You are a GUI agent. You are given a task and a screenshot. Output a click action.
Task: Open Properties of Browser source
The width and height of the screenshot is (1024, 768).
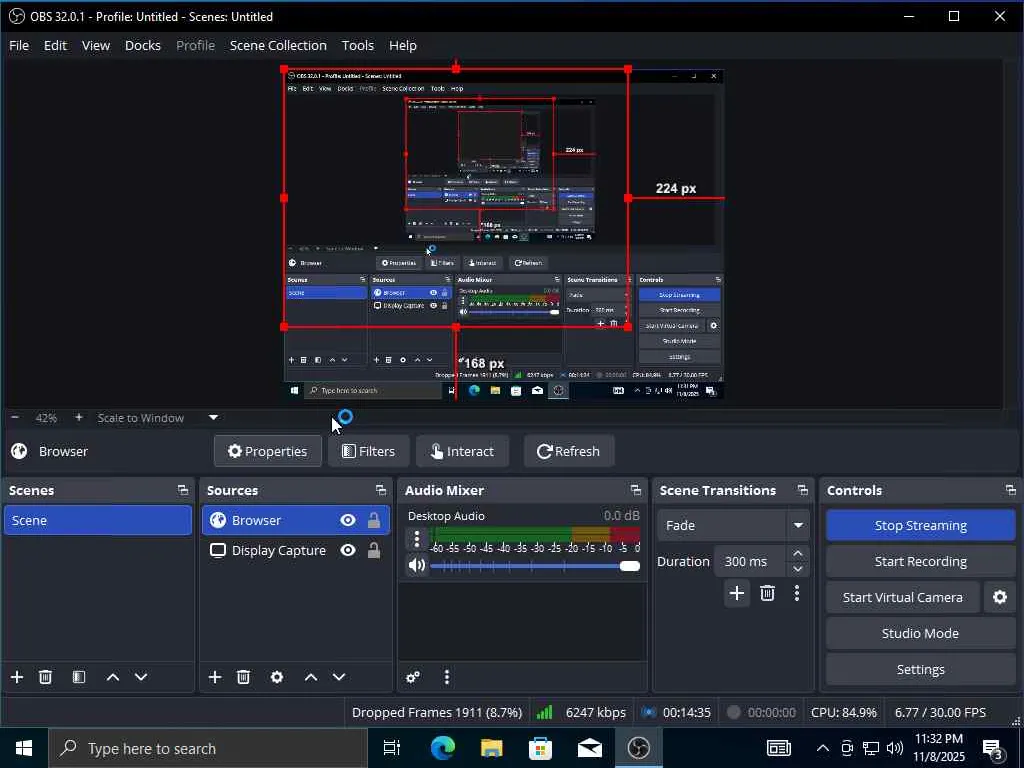pos(268,451)
